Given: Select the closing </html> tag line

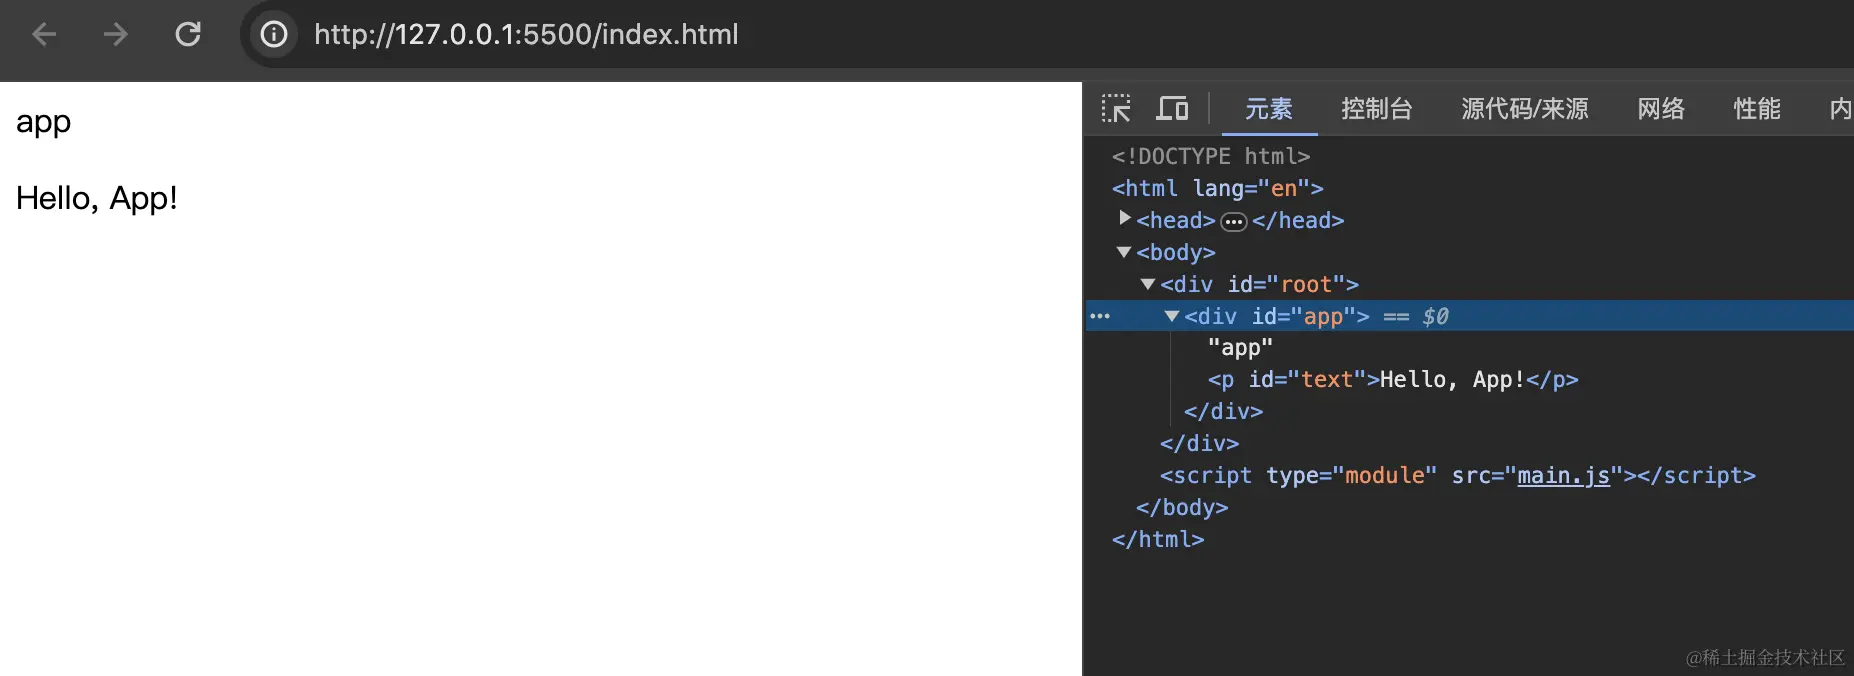Looking at the screenshot, I should point(1158,540).
